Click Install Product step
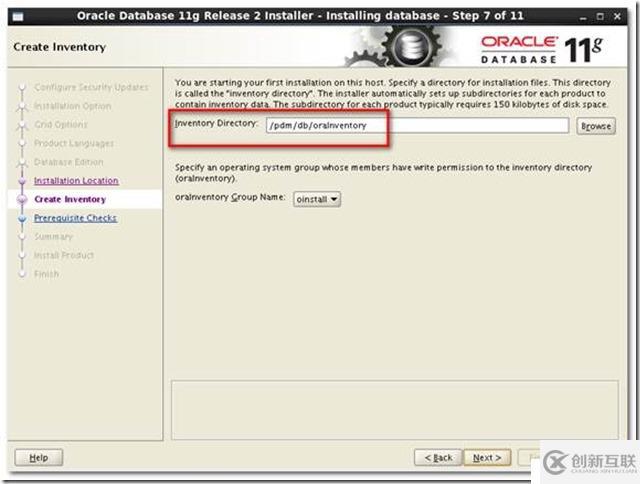The width and height of the screenshot is (640, 484). 64,255
